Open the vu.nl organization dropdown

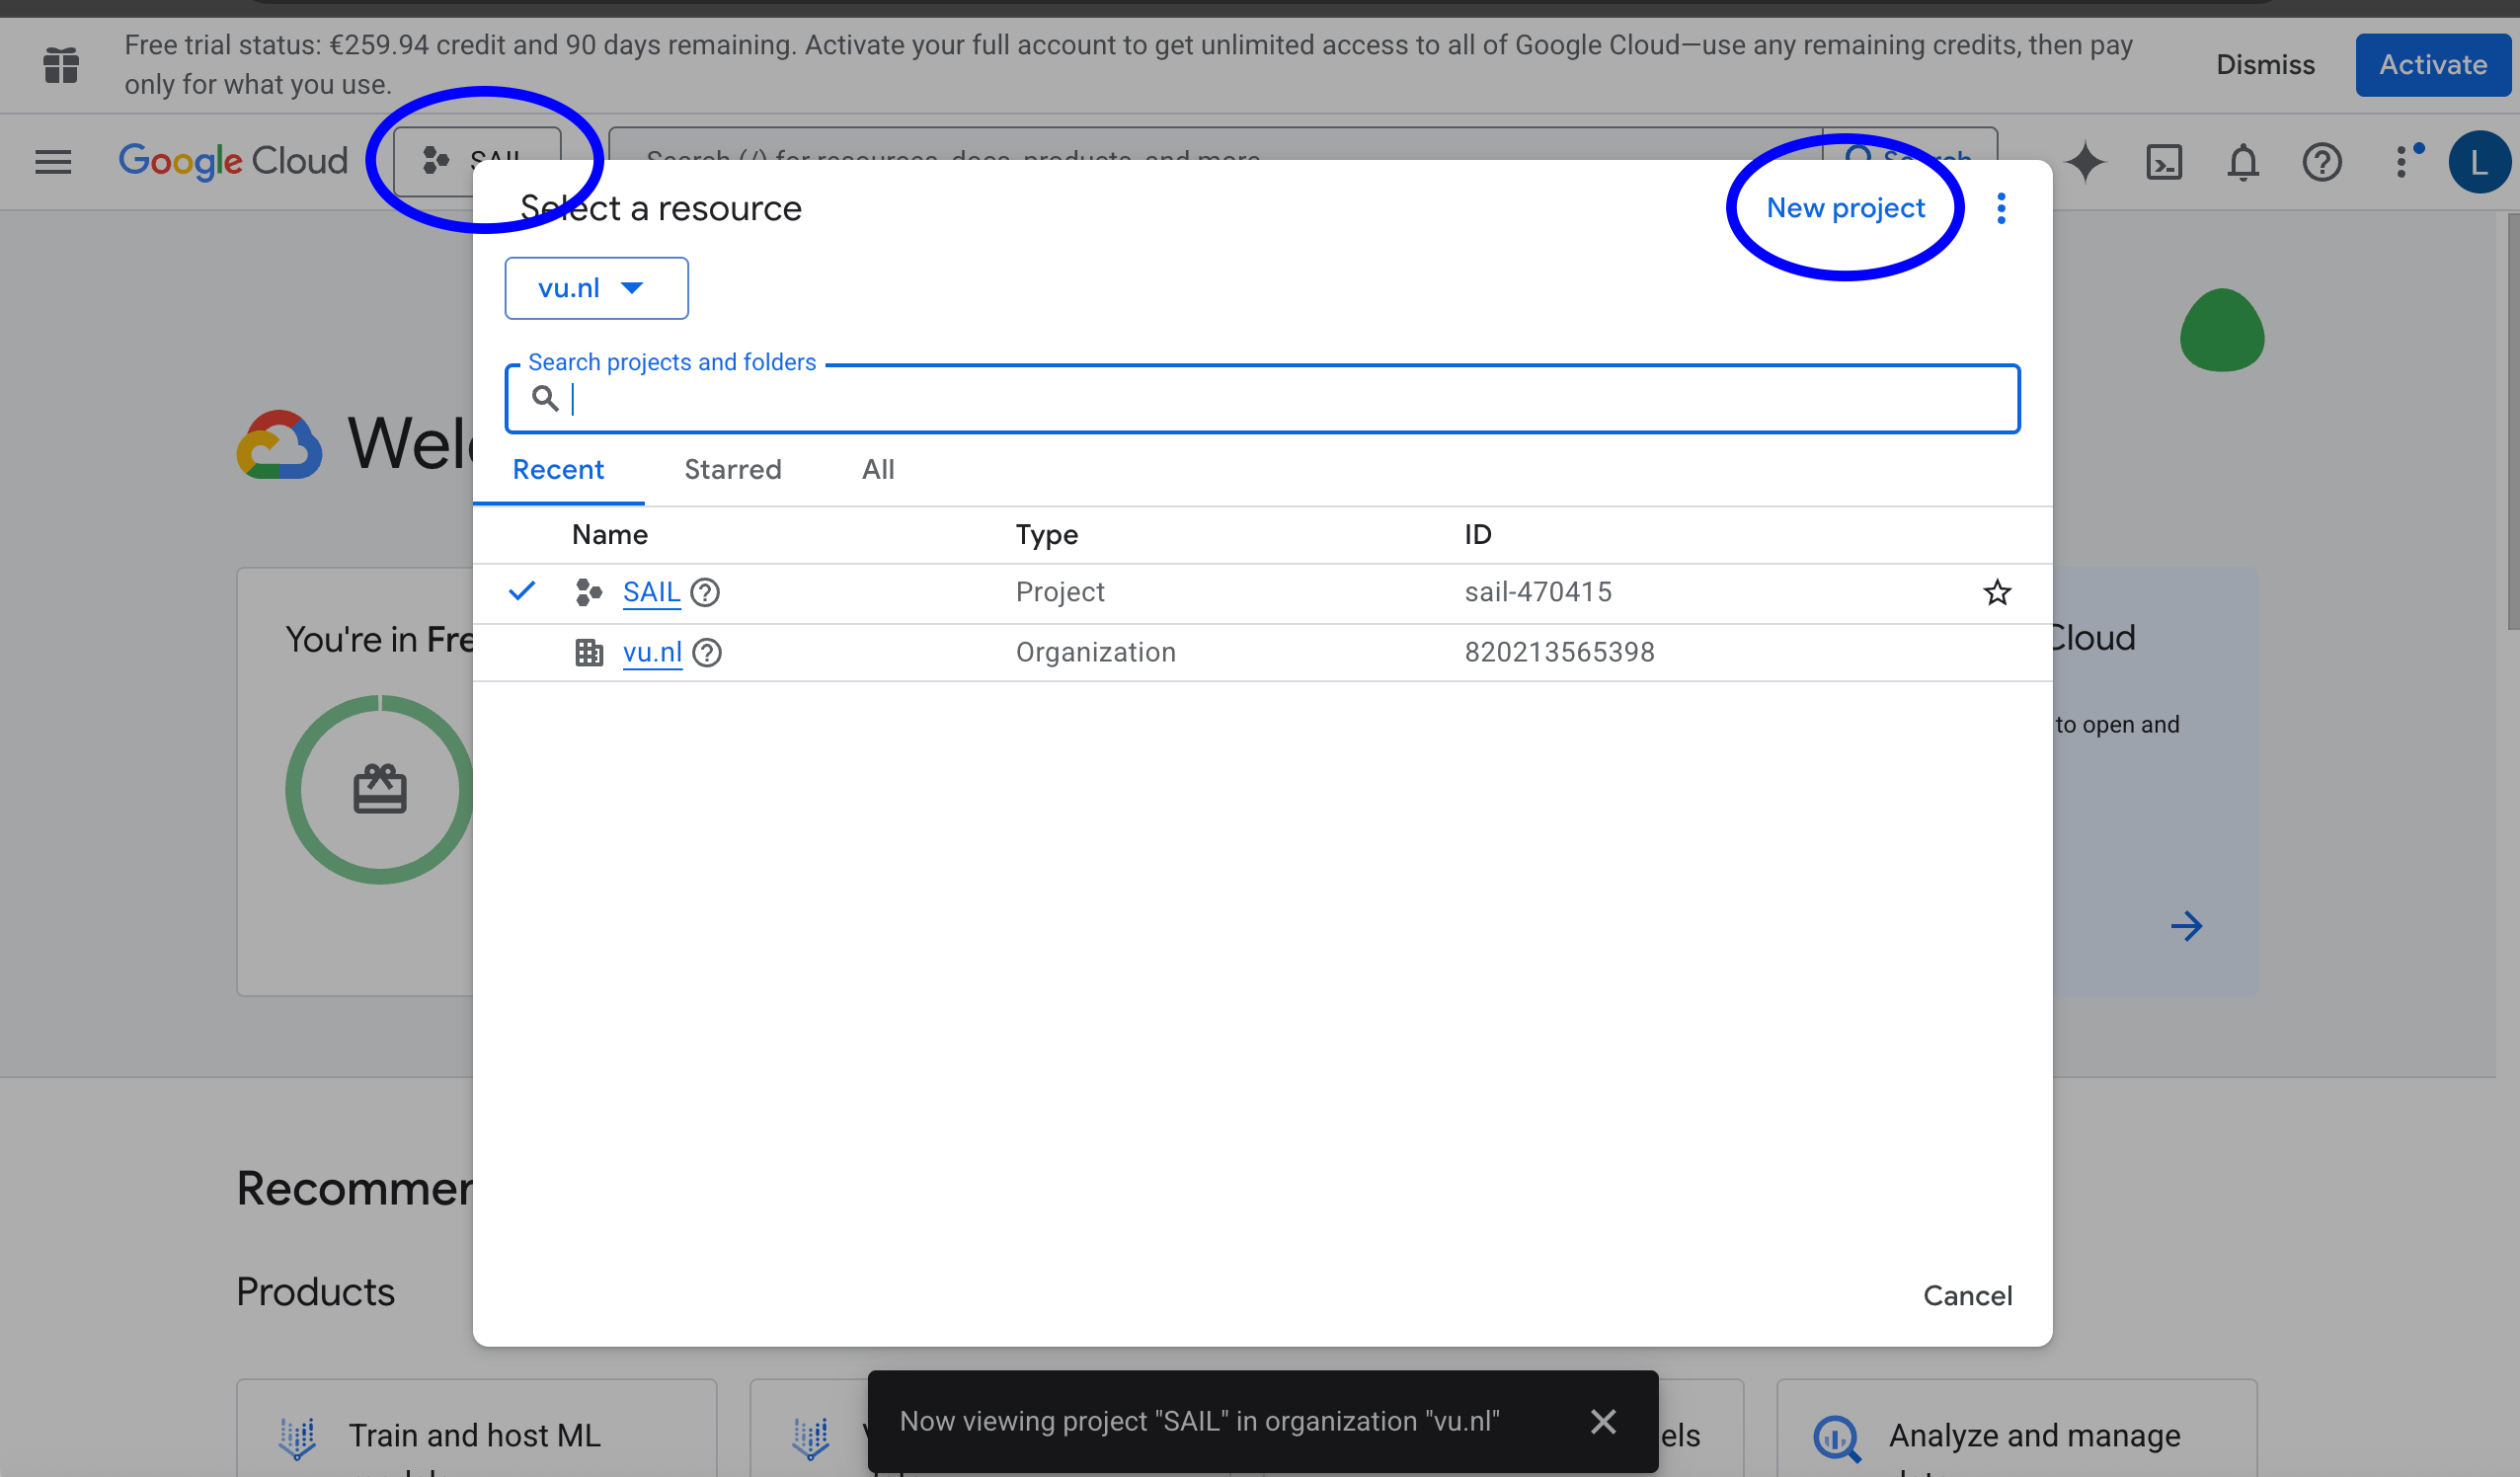pyautogui.click(x=596, y=288)
